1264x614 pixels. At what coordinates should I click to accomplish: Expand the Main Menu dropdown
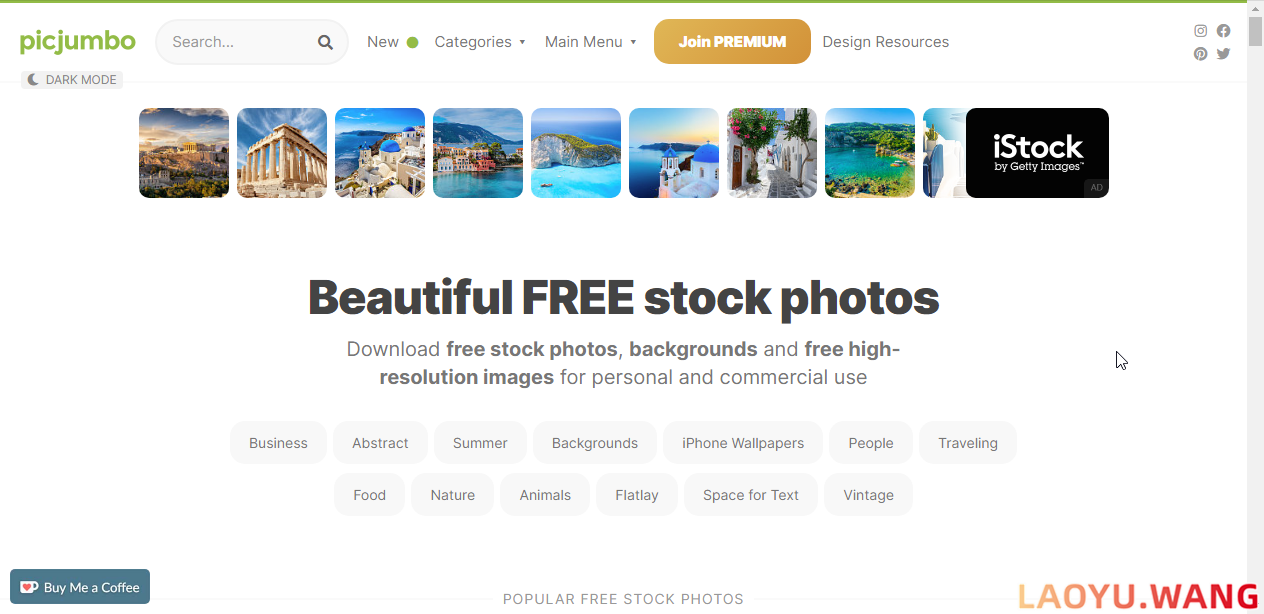[x=591, y=42]
